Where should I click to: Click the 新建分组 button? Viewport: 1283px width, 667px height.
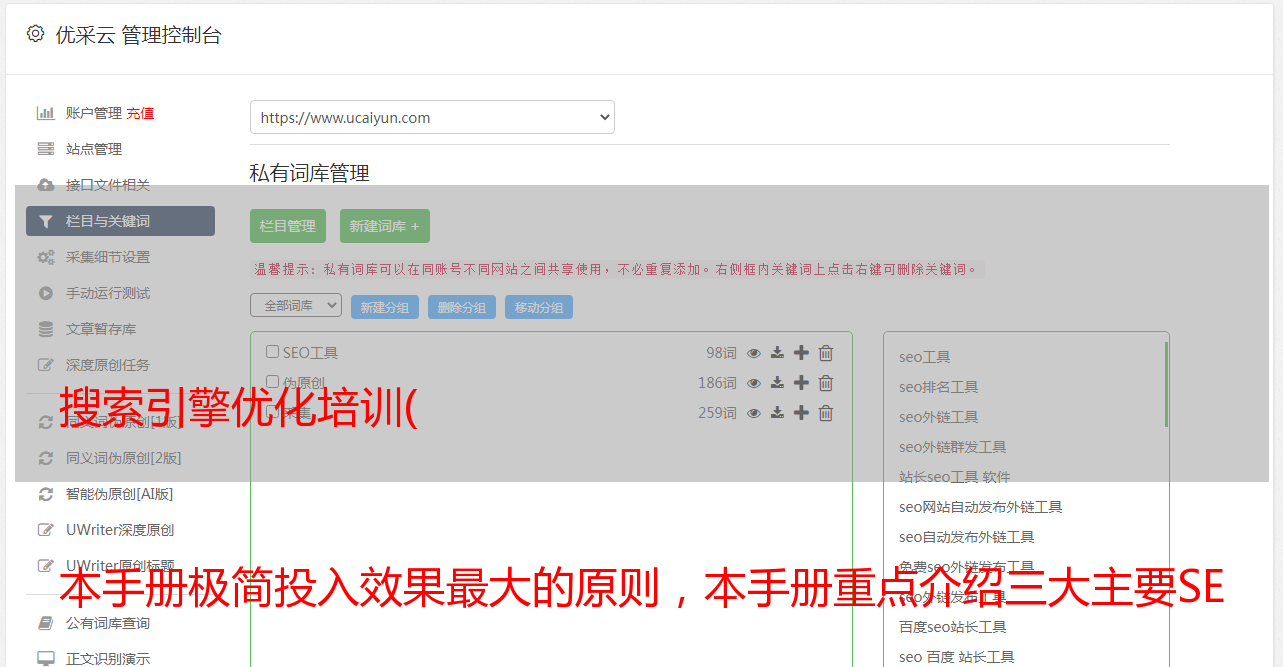pyautogui.click(x=385, y=307)
